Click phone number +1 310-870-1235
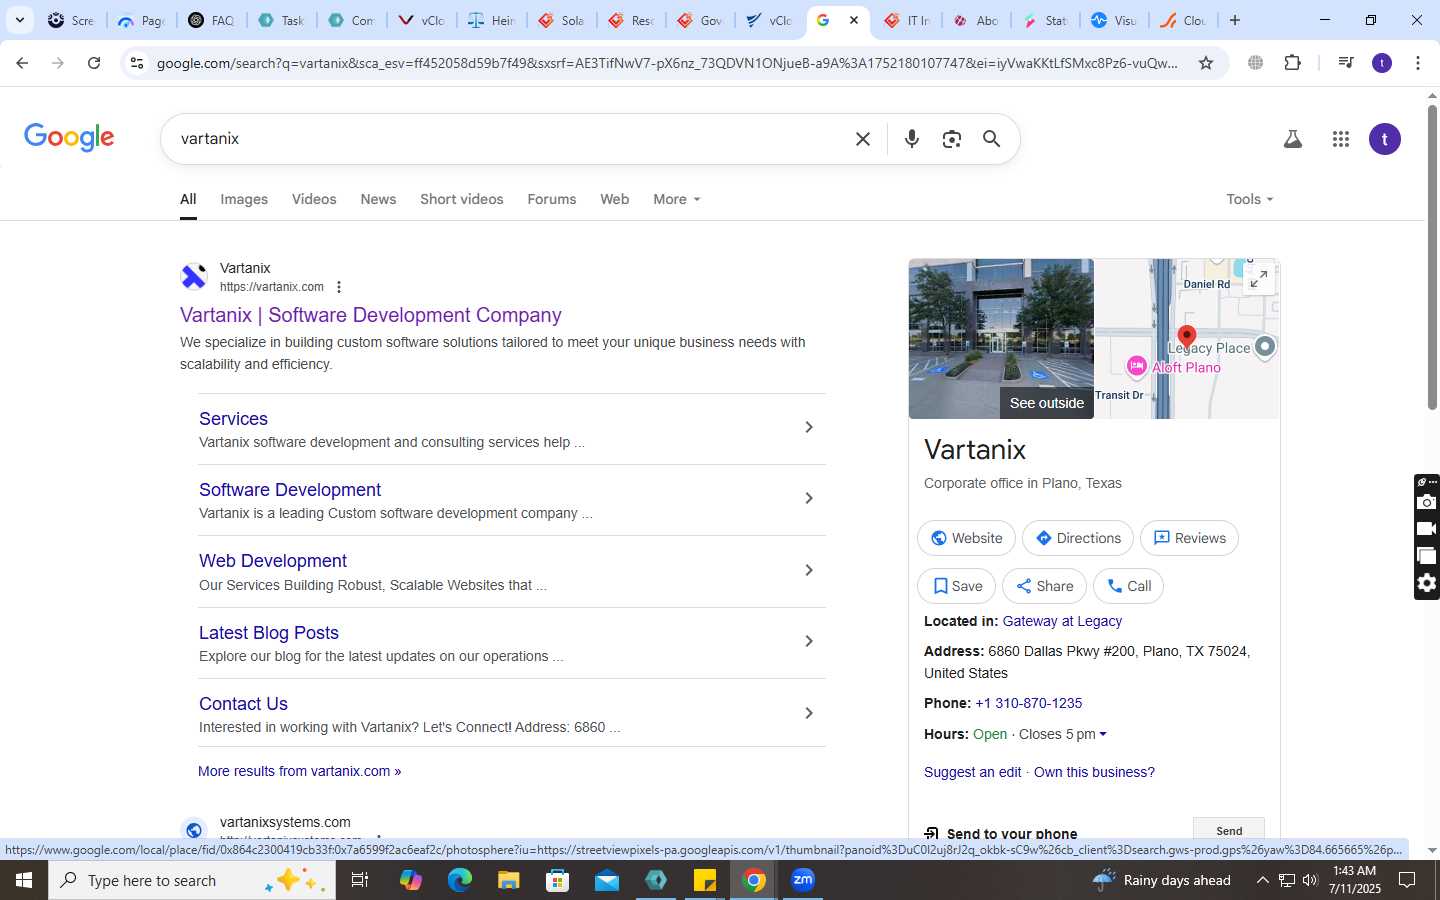 pyautogui.click(x=1028, y=703)
